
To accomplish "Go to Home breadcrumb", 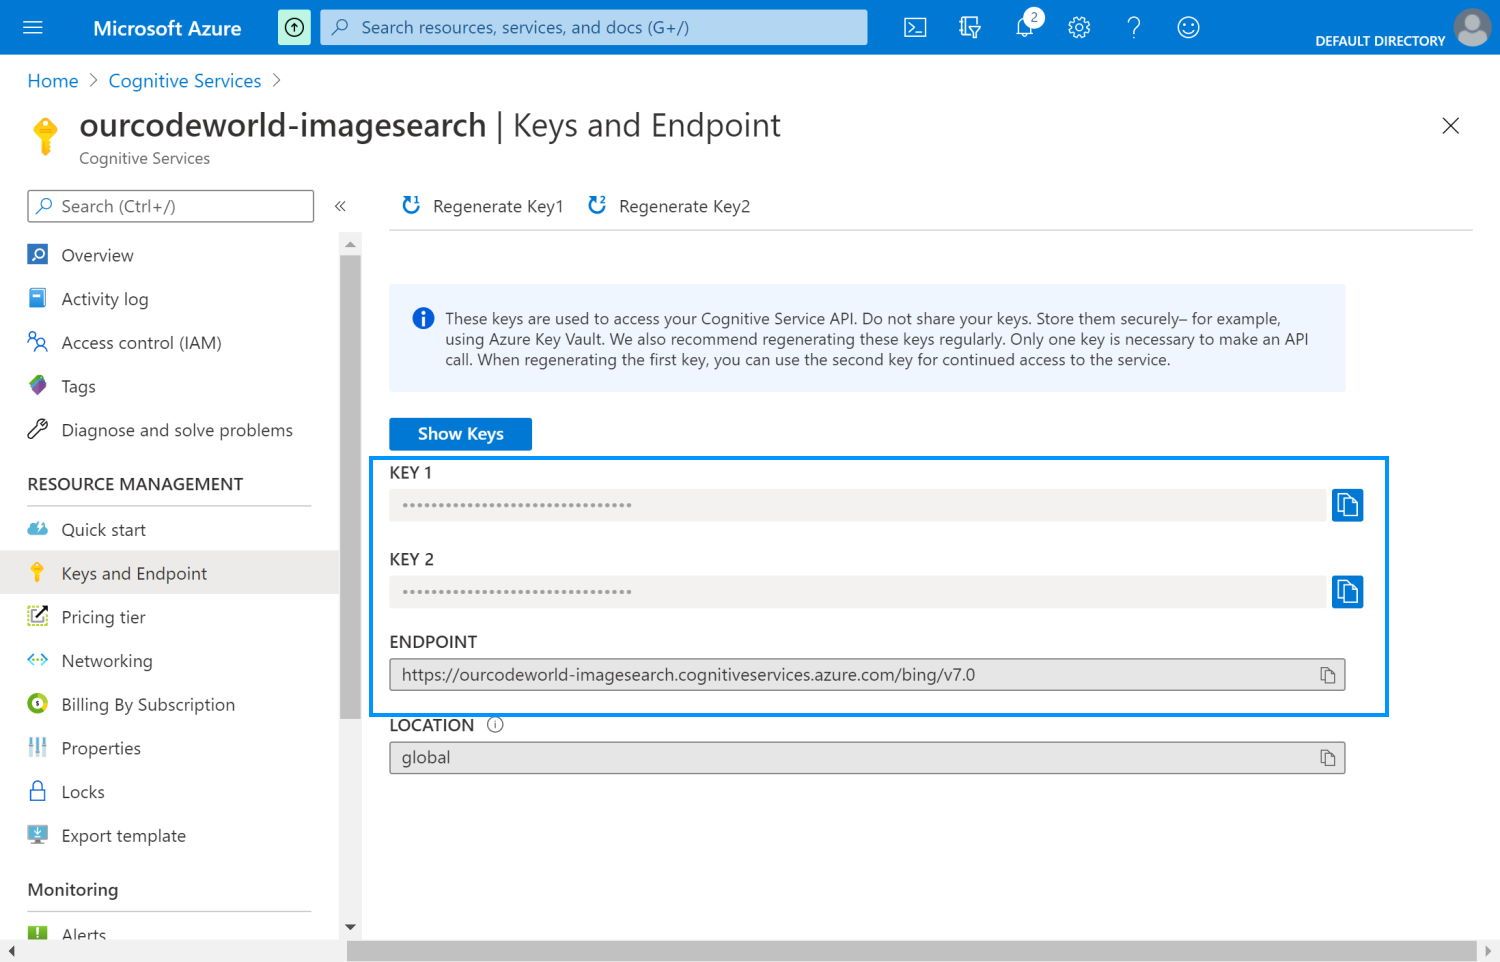I will pyautogui.click(x=53, y=81).
